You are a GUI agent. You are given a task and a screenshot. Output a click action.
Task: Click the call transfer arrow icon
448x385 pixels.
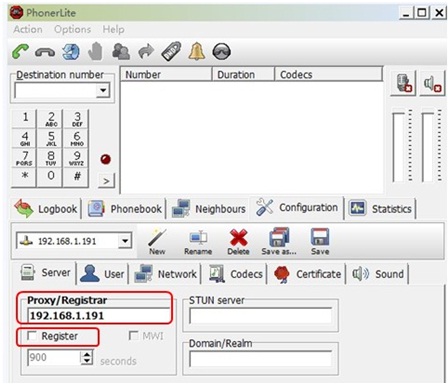[146, 52]
